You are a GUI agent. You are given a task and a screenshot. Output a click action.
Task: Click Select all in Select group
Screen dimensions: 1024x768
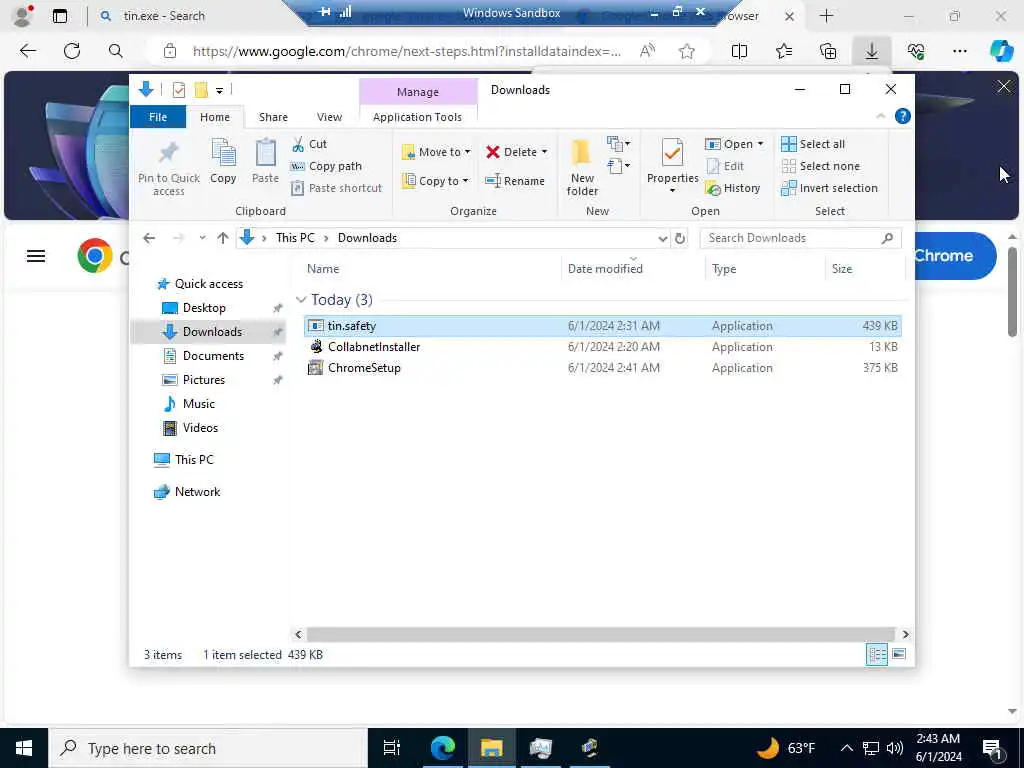813,144
